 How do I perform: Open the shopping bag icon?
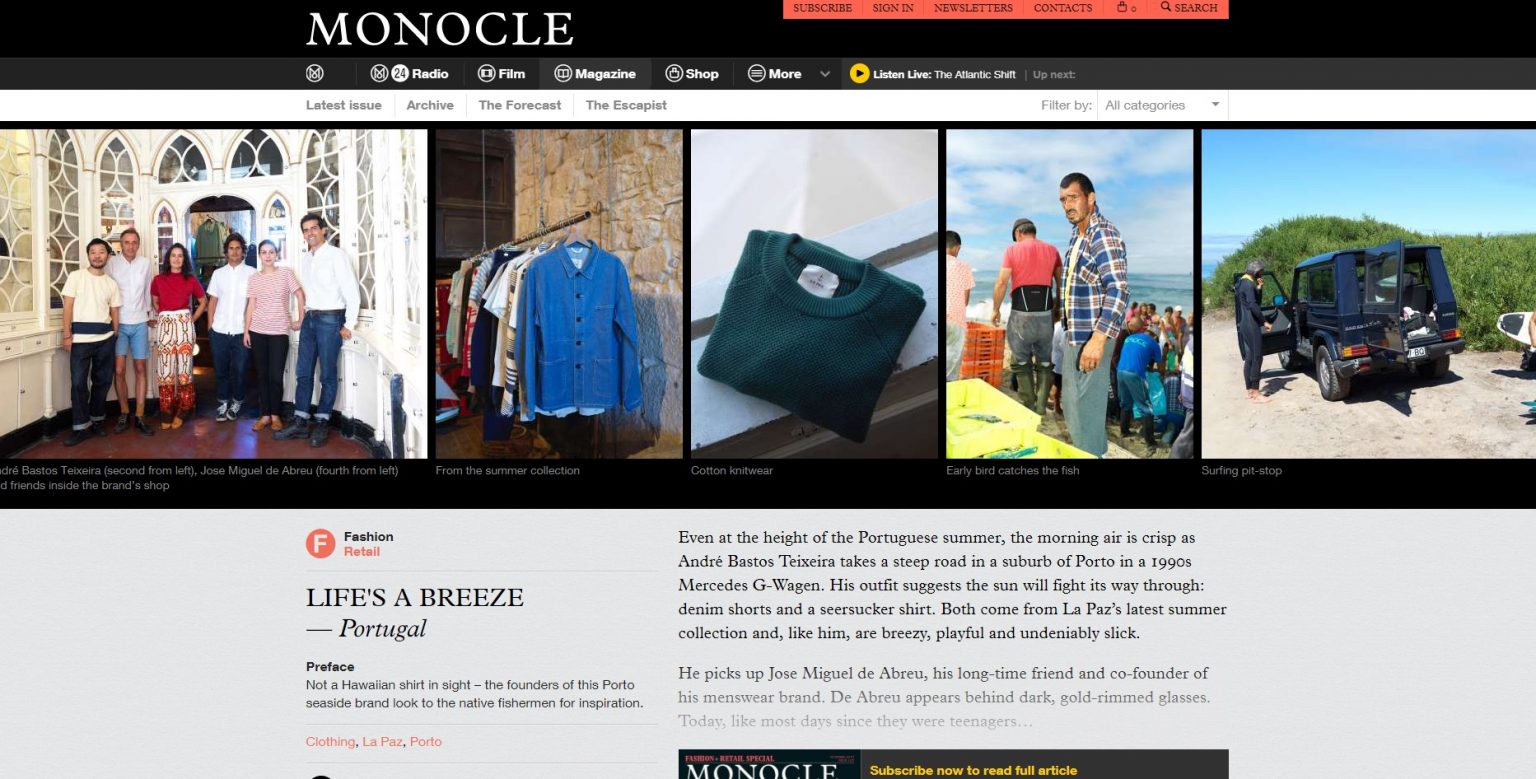tap(1126, 8)
